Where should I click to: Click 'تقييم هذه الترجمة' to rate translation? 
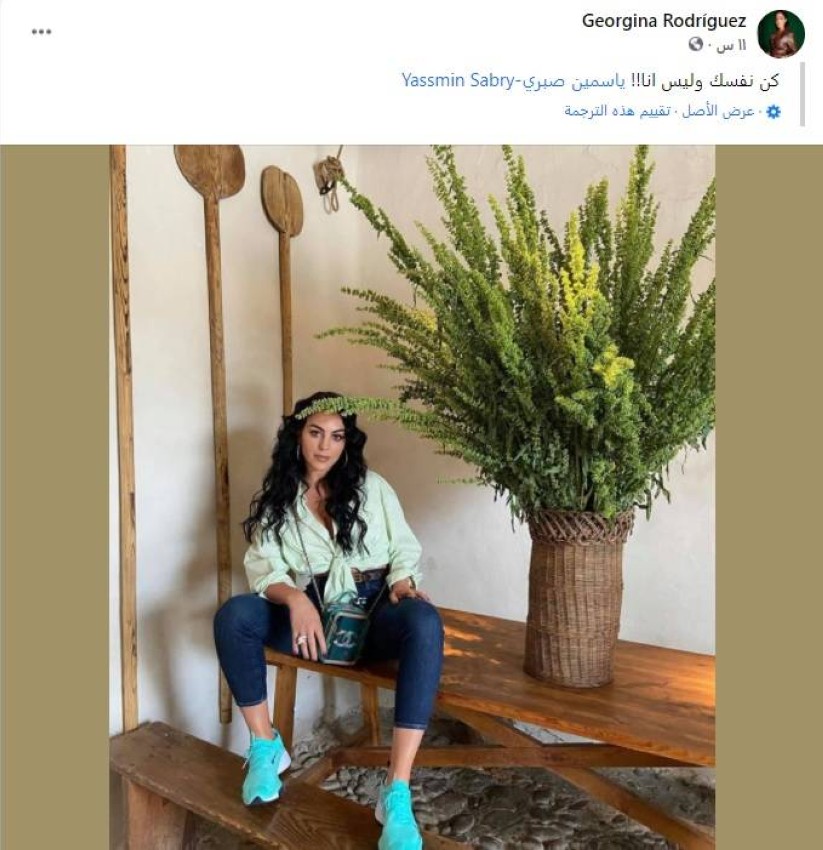click(616, 112)
